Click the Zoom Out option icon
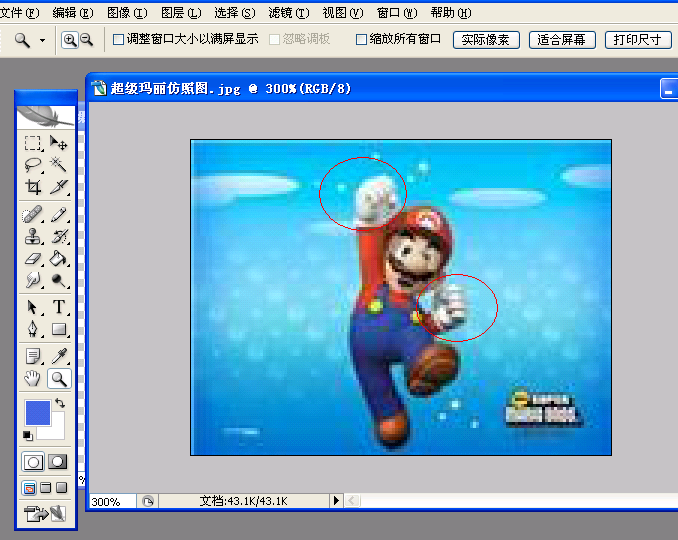Screen dimensions: 678x540 pos(87,40)
